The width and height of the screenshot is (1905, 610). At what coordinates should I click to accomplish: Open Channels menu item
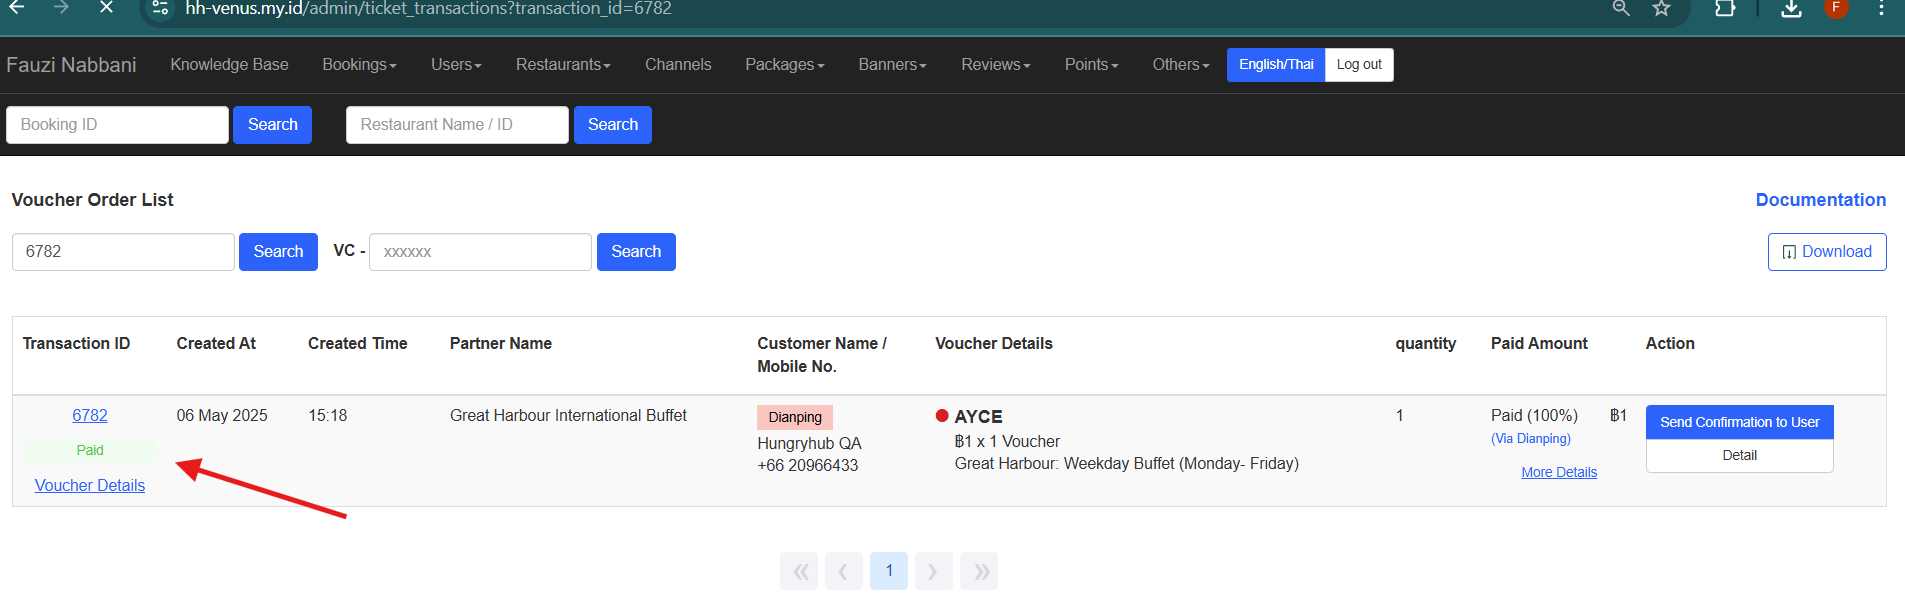point(678,65)
